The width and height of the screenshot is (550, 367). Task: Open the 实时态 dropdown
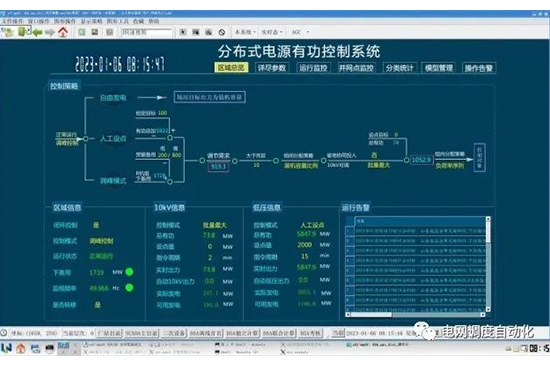[272, 32]
